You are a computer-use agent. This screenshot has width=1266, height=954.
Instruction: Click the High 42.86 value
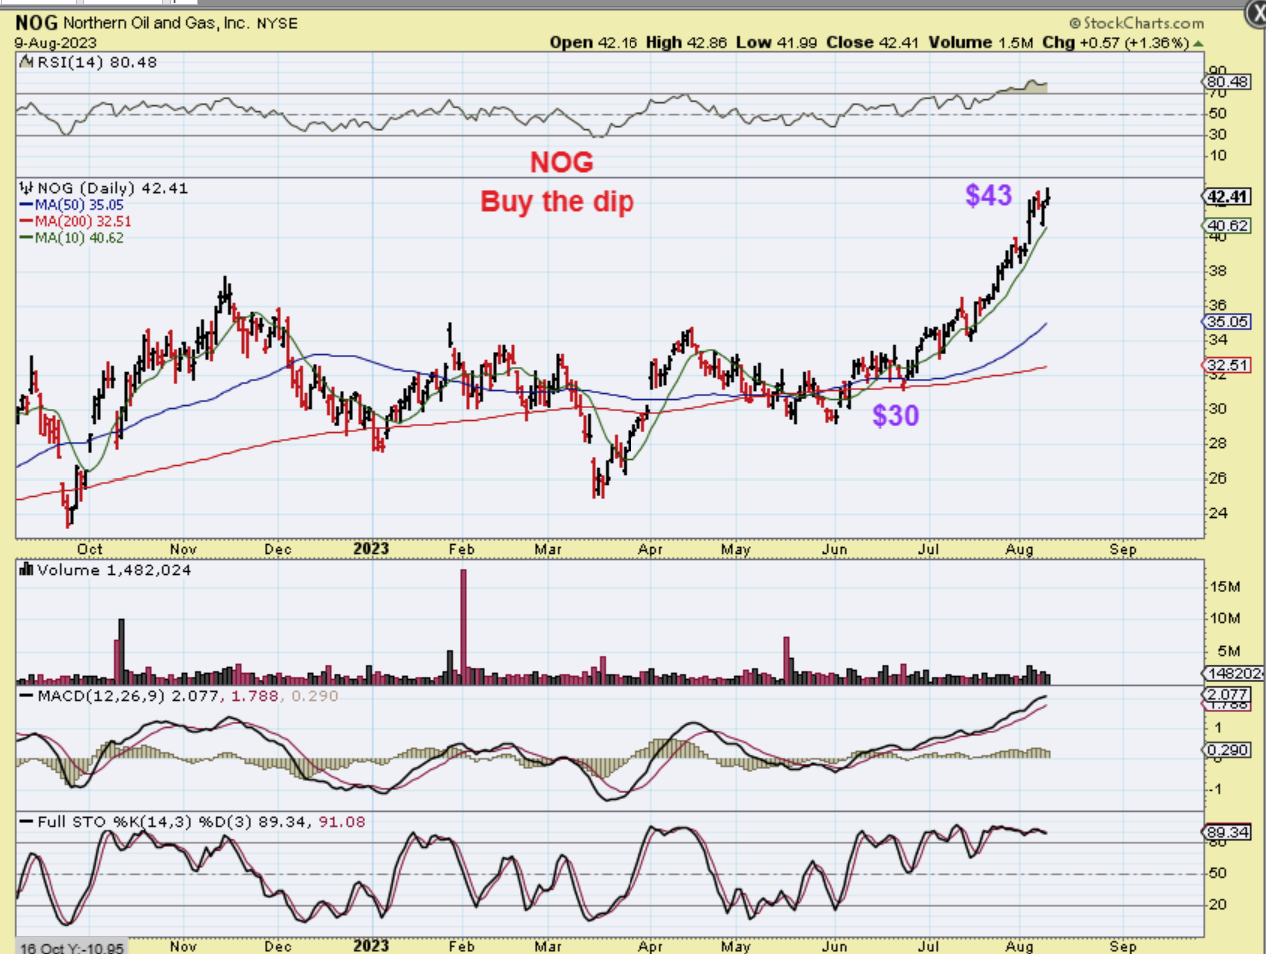686,42
